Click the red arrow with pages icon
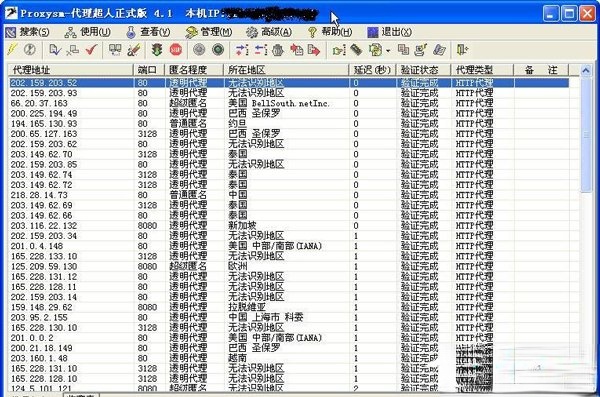This screenshot has height=397, width=600. coord(297,50)
